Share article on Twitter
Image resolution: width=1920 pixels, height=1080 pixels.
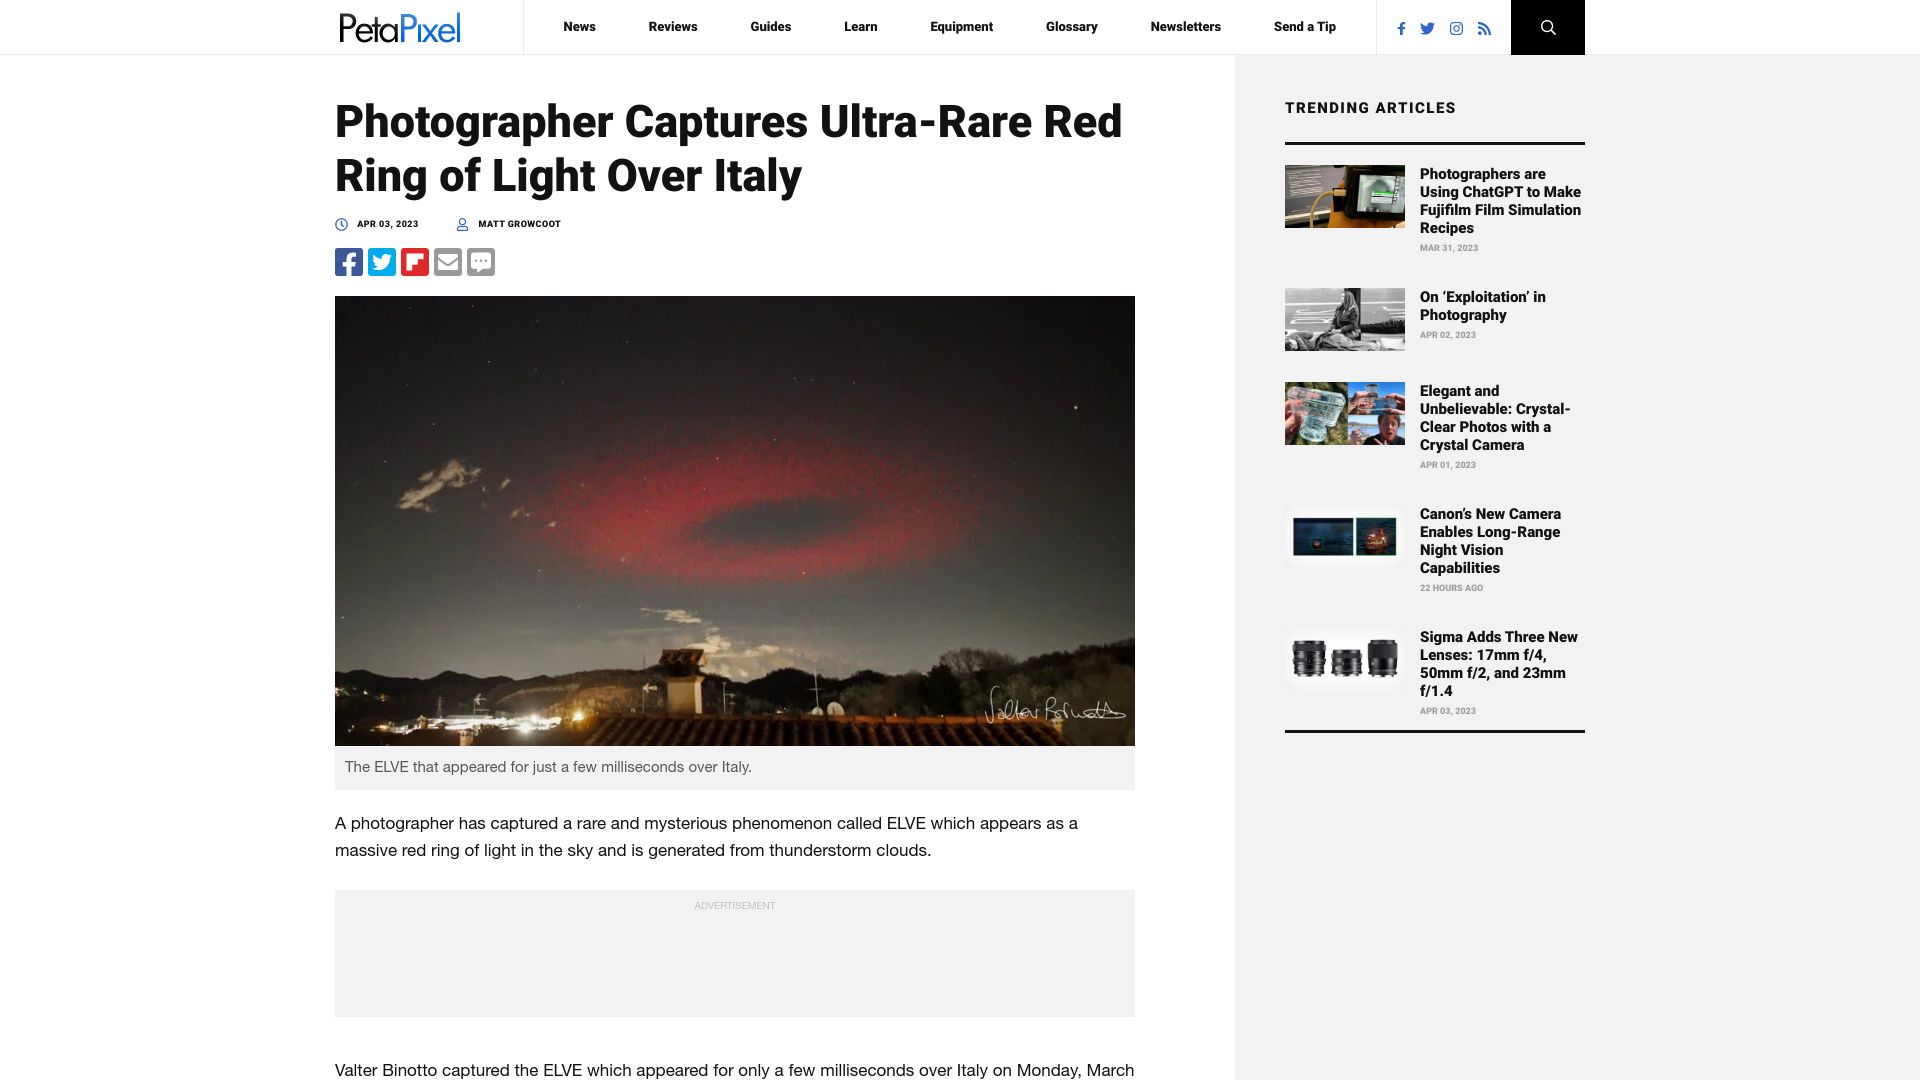click(382, 262)
